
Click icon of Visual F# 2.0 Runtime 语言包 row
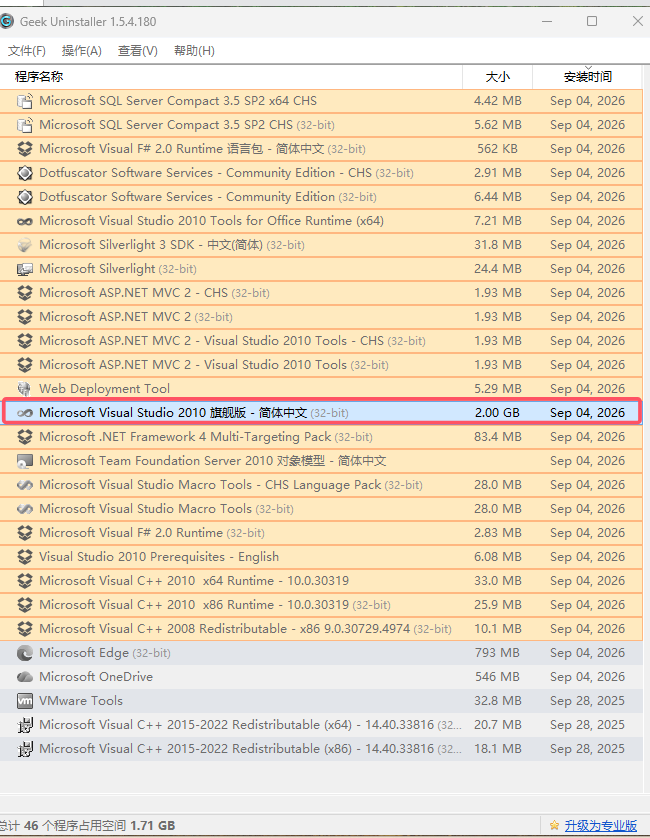[x=25, y=149]
